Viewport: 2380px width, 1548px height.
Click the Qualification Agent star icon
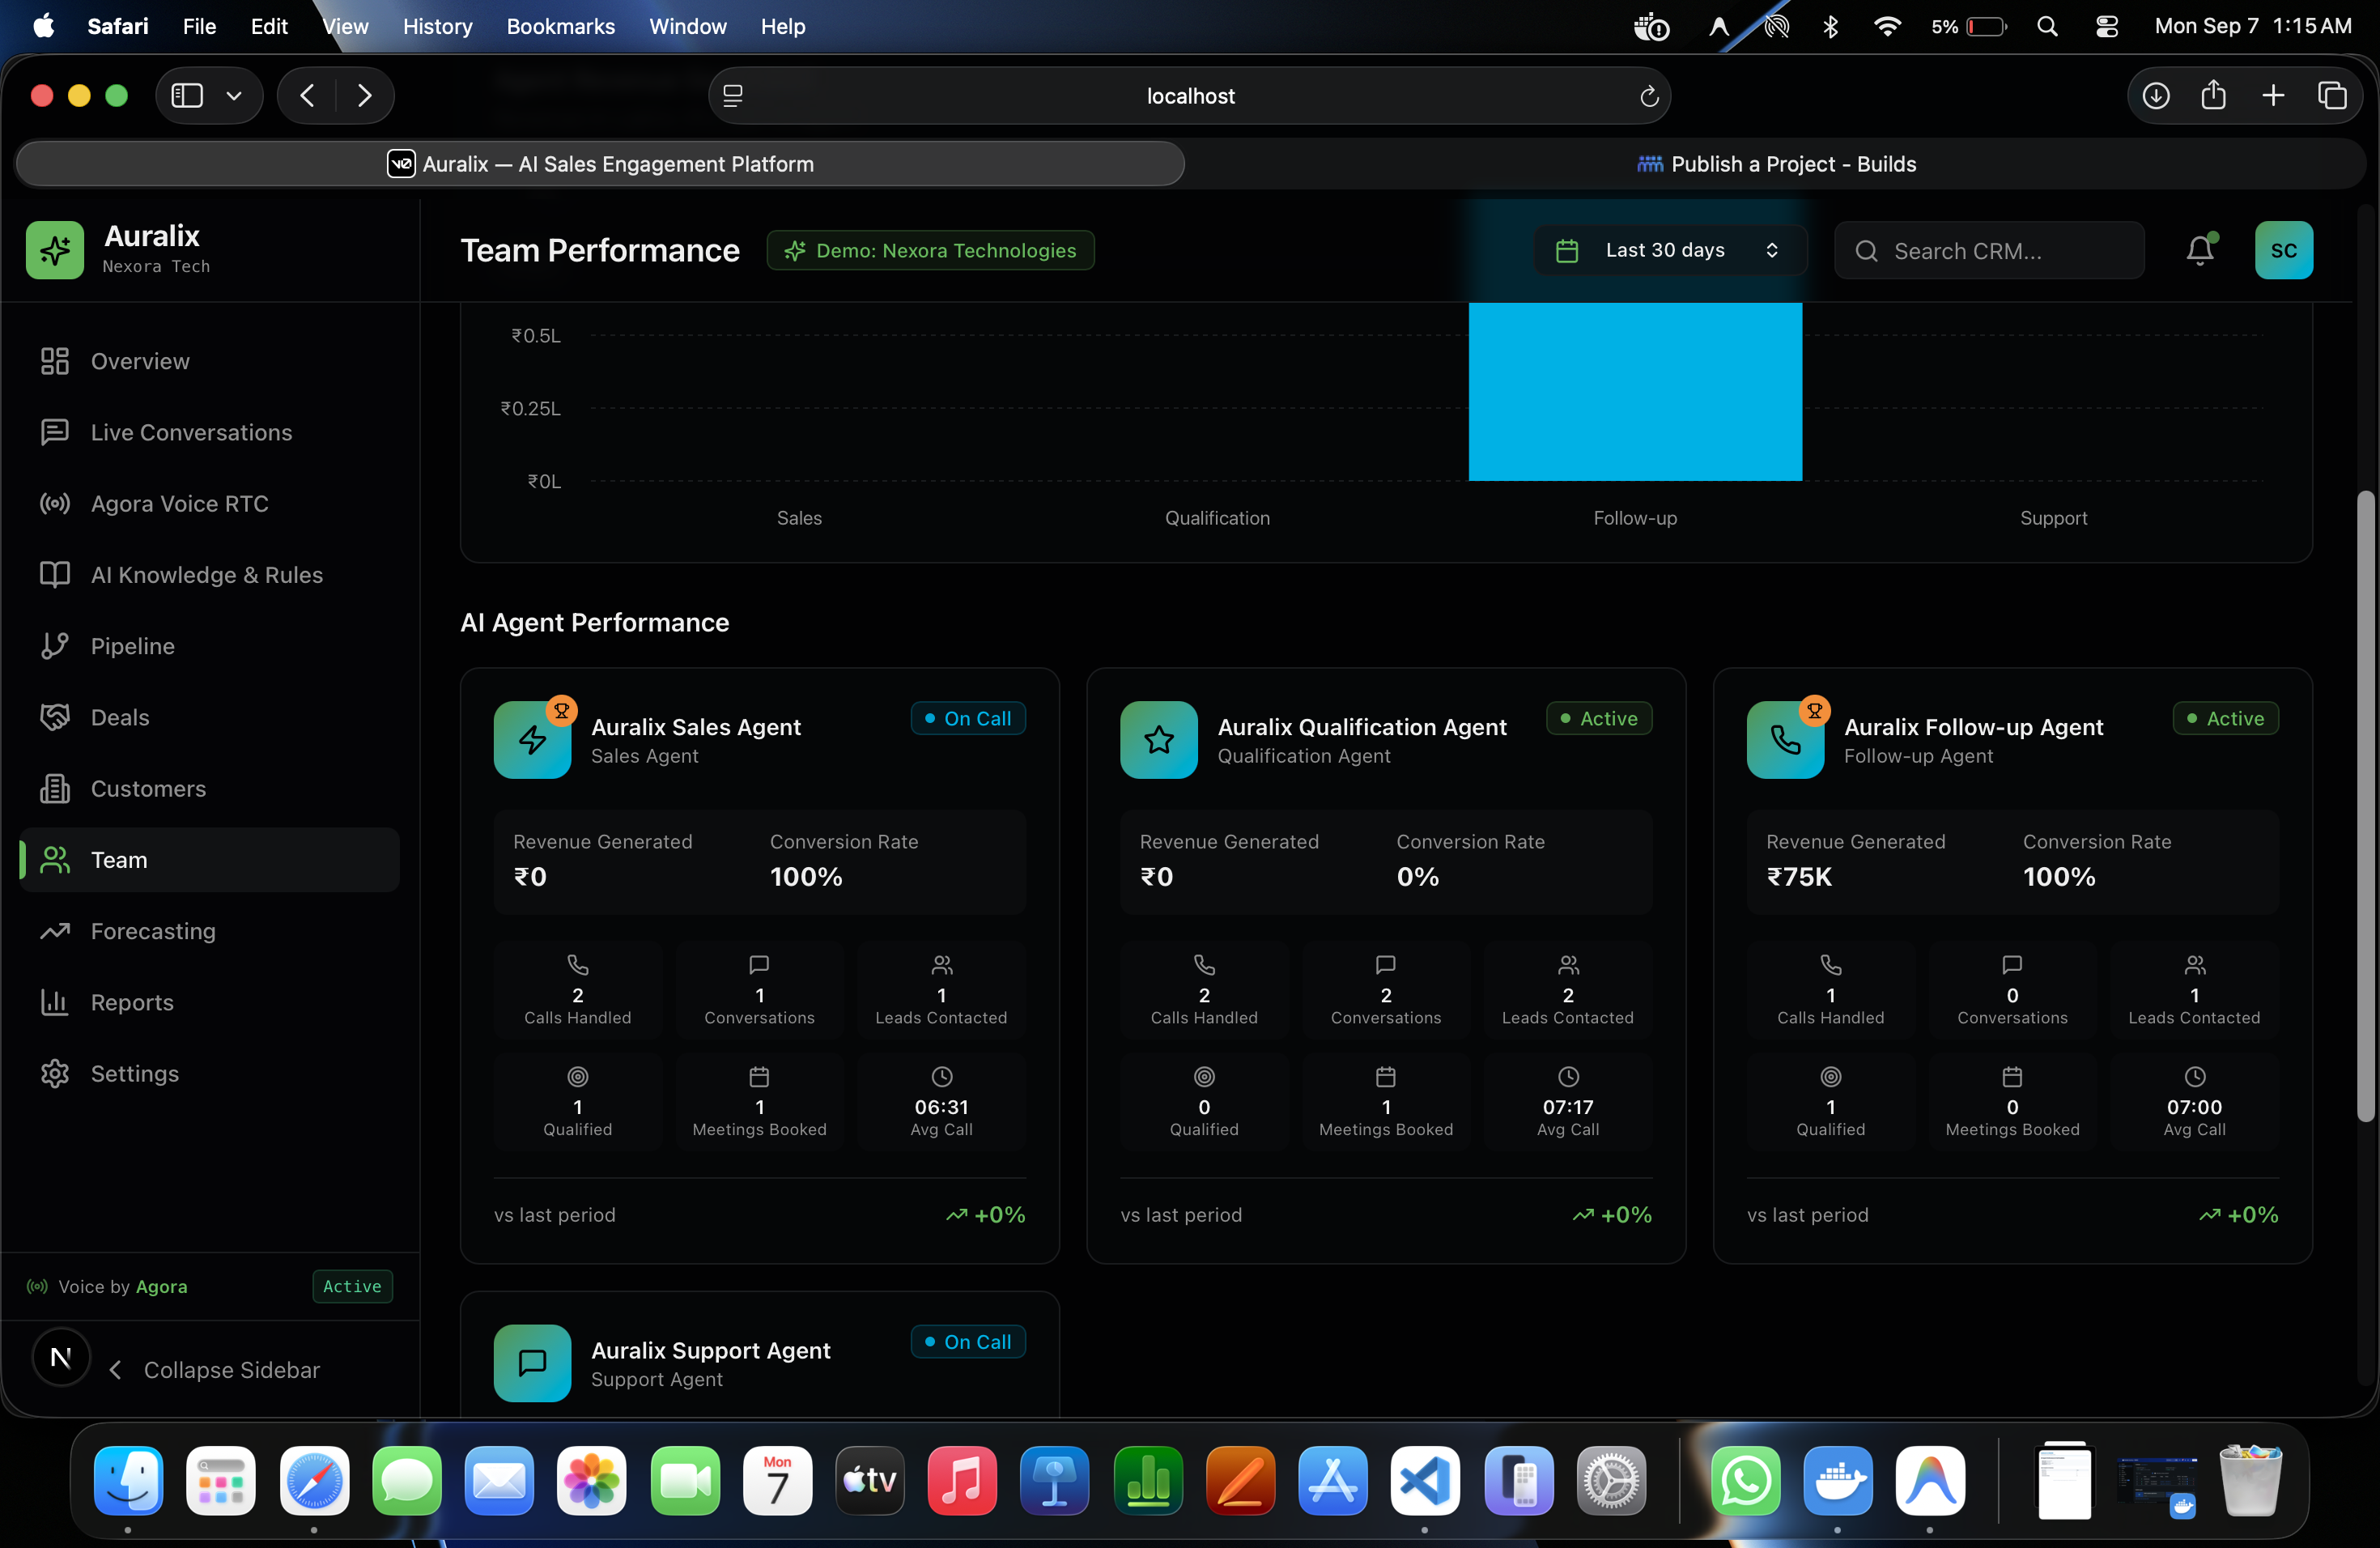point(1159,740)
